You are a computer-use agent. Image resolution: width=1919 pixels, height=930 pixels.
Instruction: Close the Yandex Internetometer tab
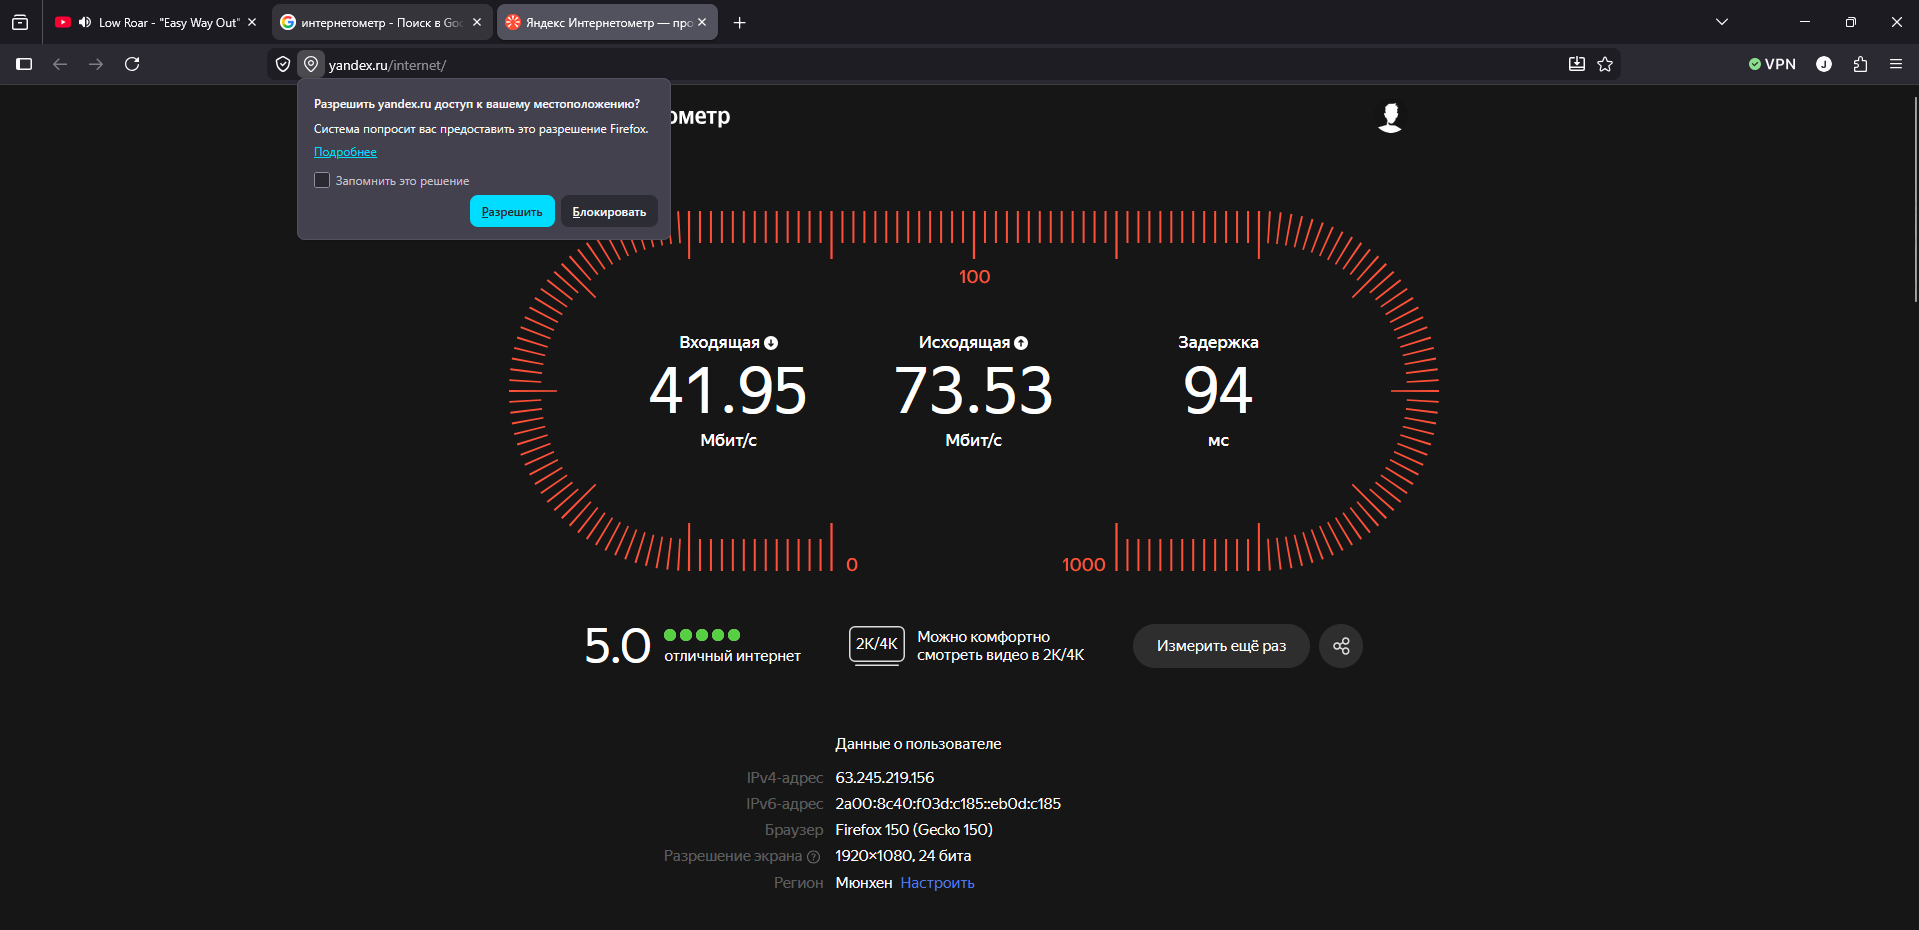click(x=702, y=22)
